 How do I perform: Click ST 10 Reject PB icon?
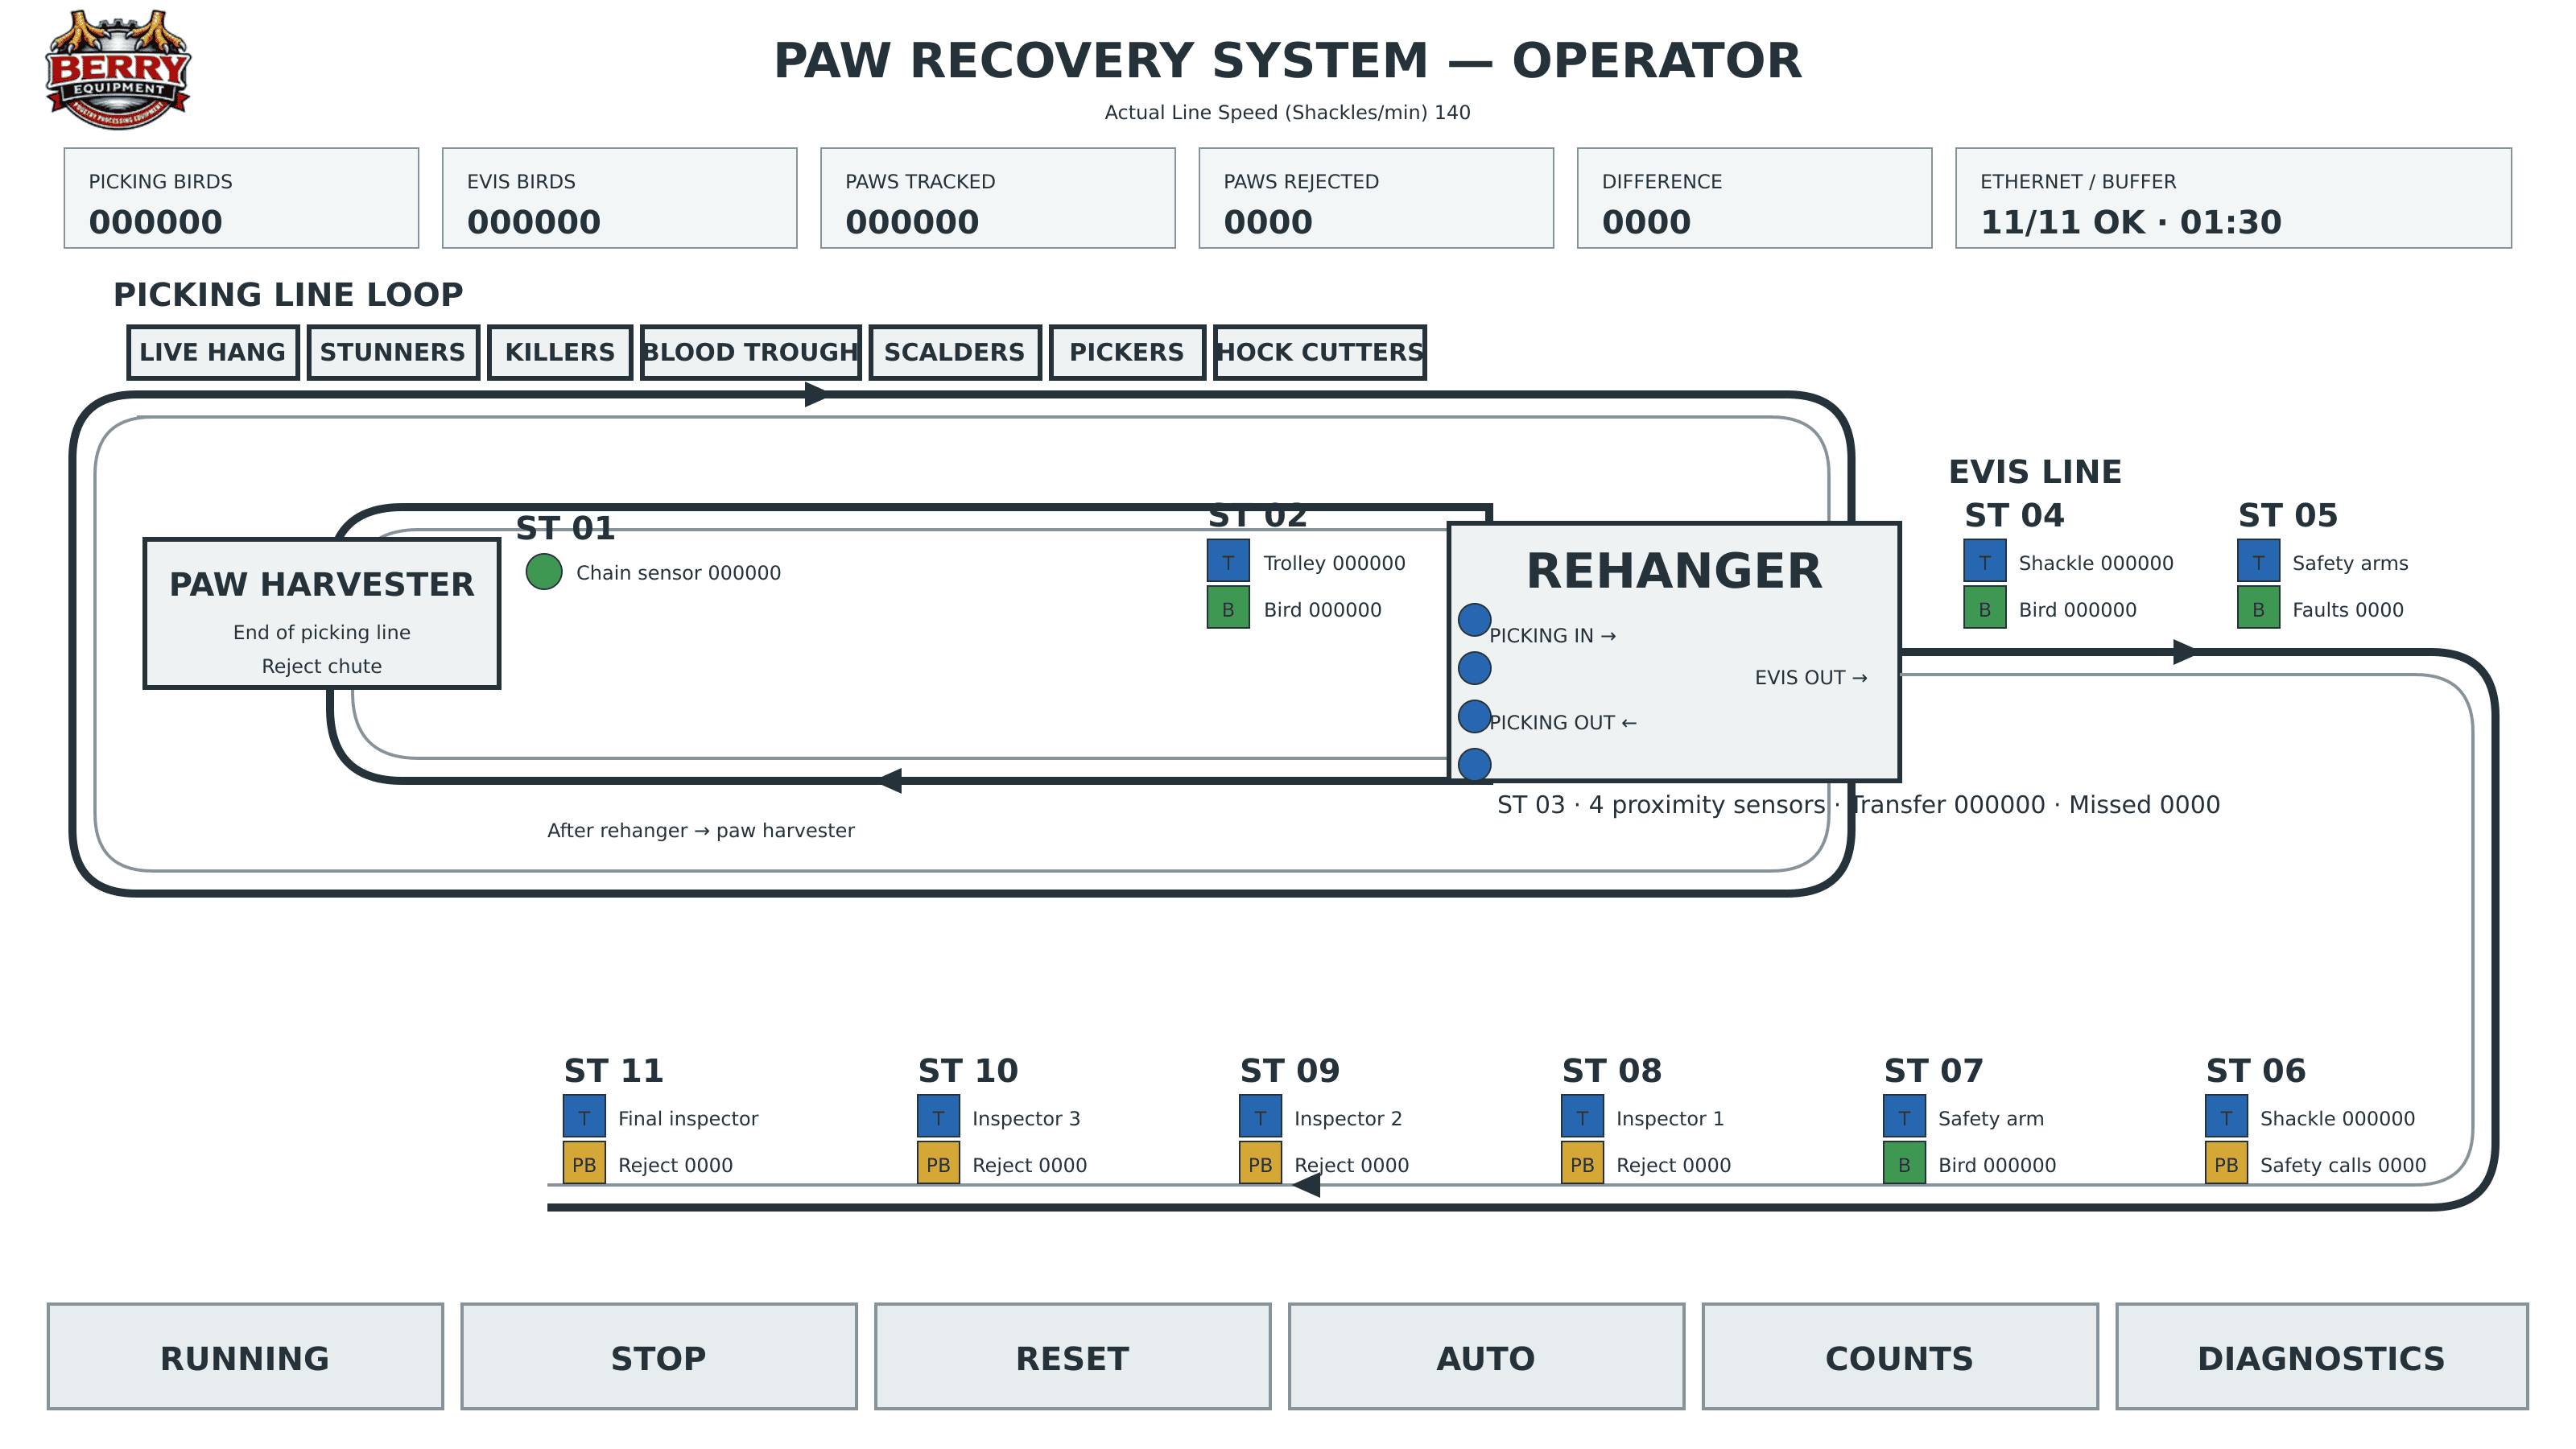click(x=939, y=1163)
